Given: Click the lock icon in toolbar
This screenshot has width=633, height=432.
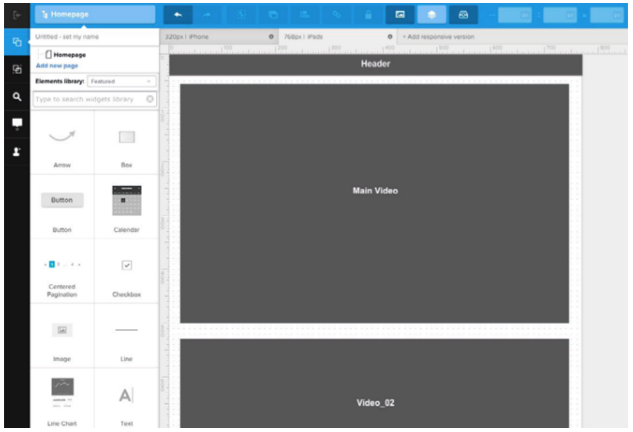Looking at the screenshot, I should (x=368, y=15).
